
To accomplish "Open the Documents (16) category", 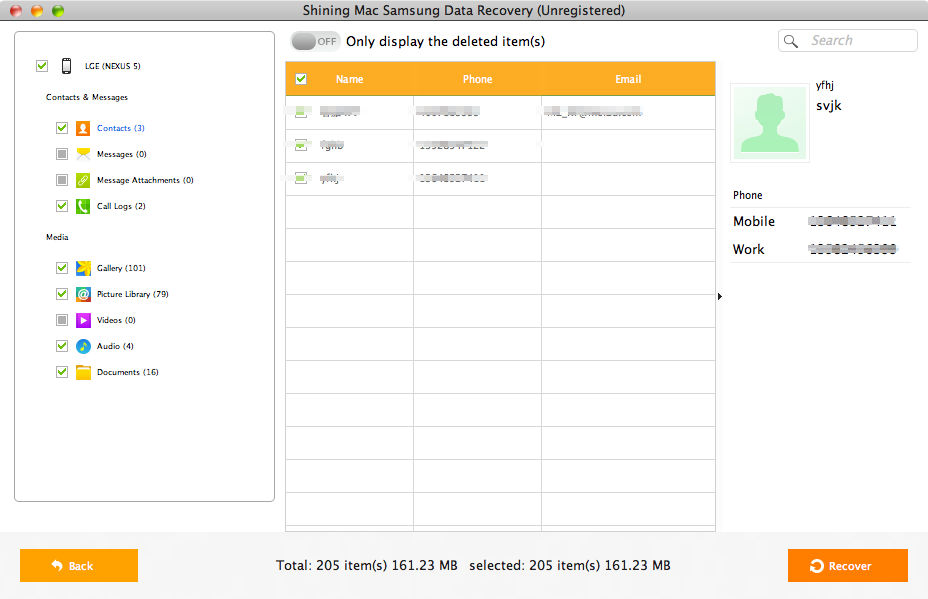I will pos(128,372).
